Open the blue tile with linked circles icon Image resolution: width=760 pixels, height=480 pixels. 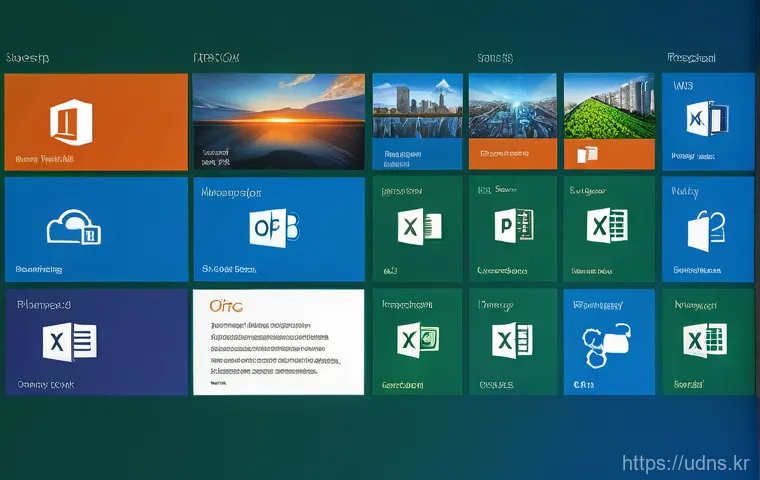click(x=609, y=342)
